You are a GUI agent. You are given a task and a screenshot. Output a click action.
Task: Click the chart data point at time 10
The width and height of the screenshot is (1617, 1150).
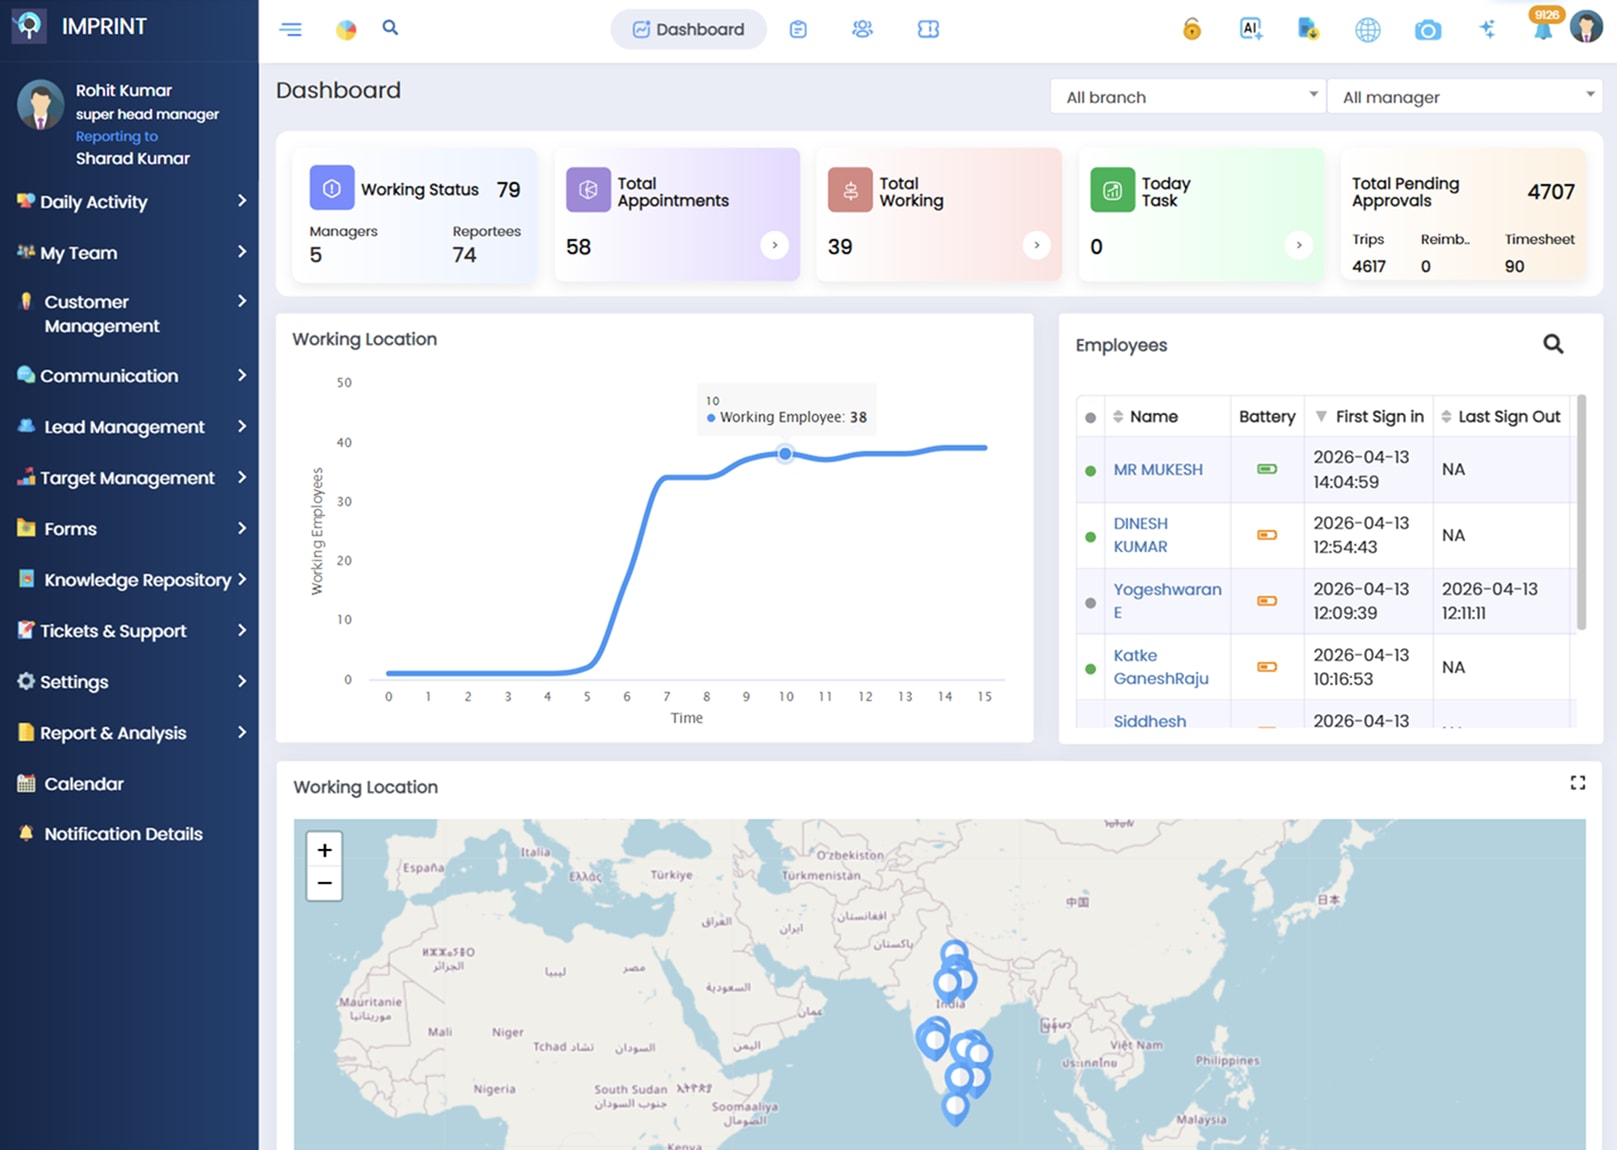[785, 454]
